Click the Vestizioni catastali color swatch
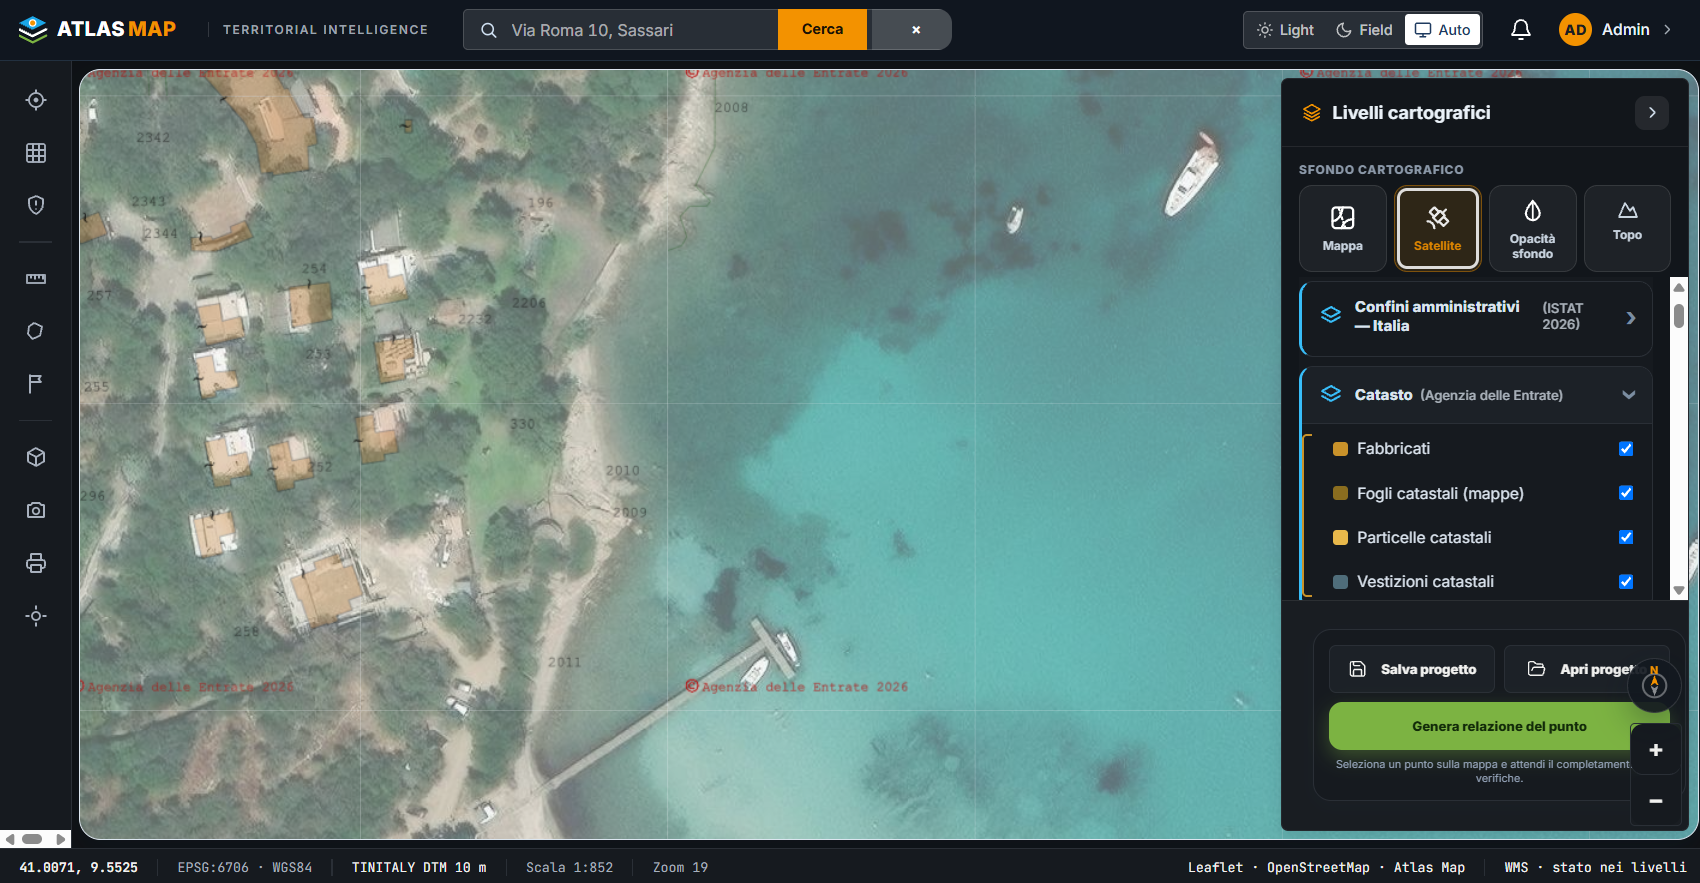Image resolution: width=1700 pixels, height=883 pixels. point(1341,582)
